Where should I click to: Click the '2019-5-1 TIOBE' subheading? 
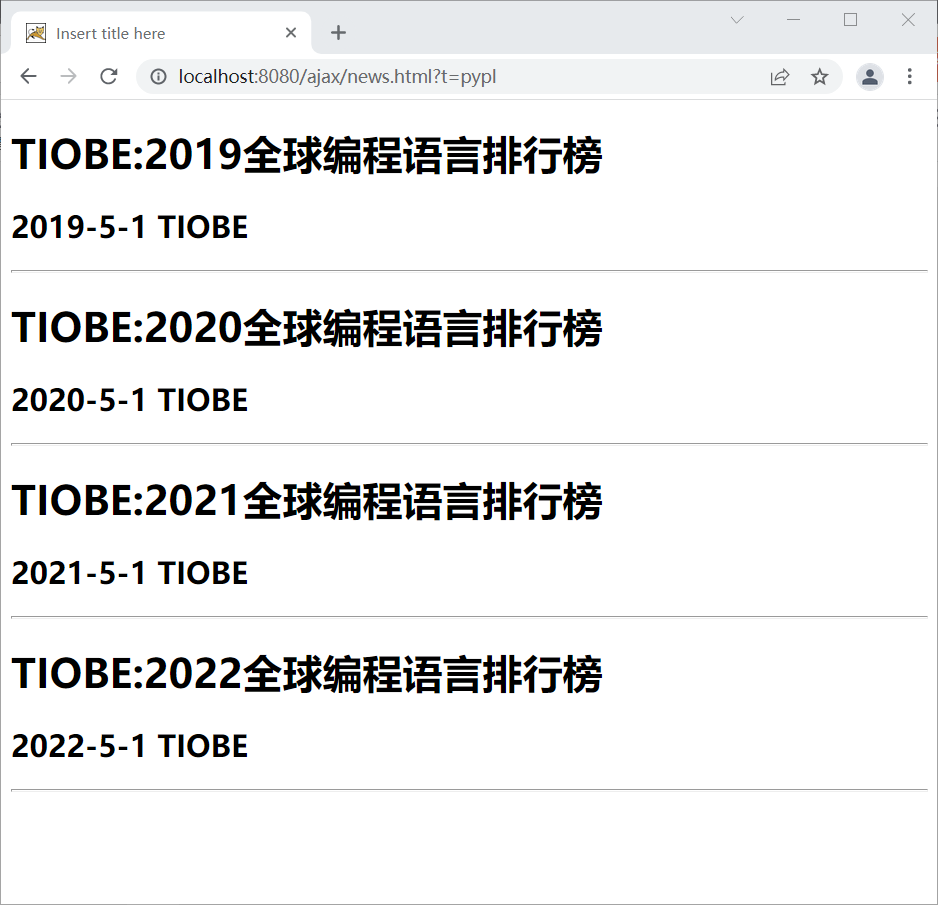129,227
